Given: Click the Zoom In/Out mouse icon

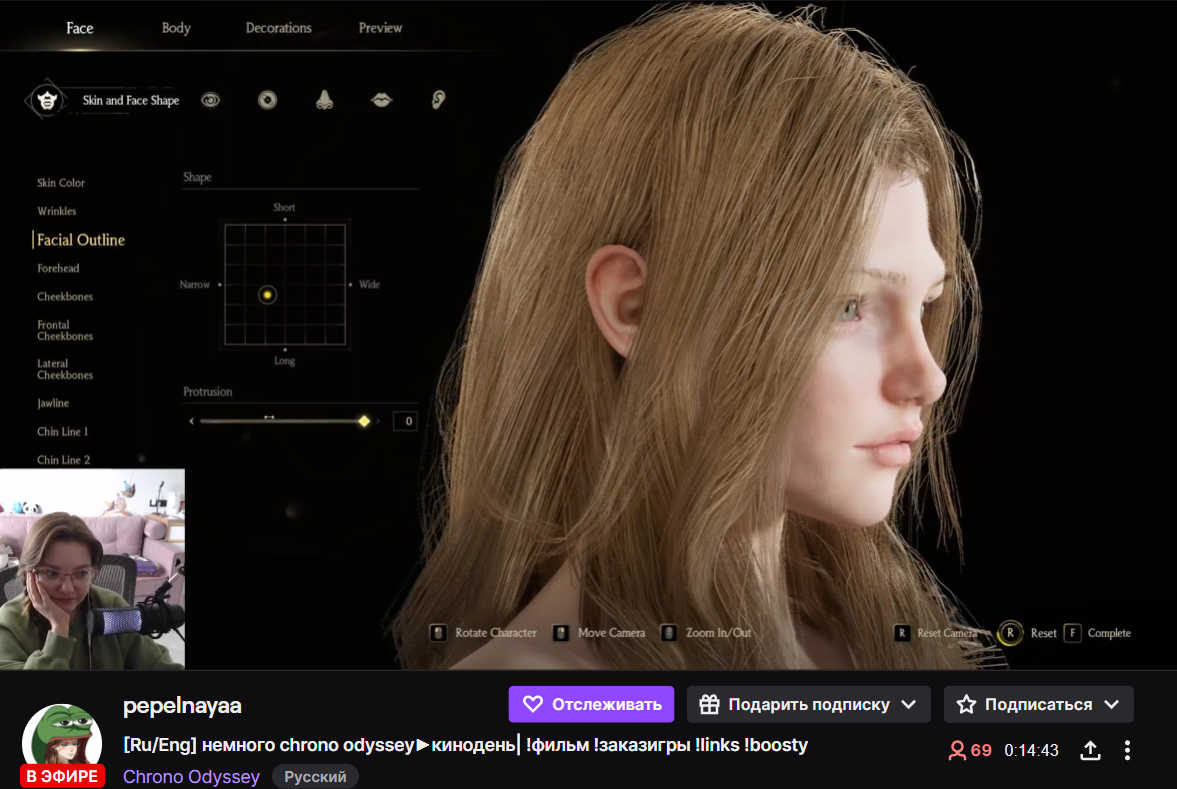Looking at the screenshot, I should click(669, 633).
